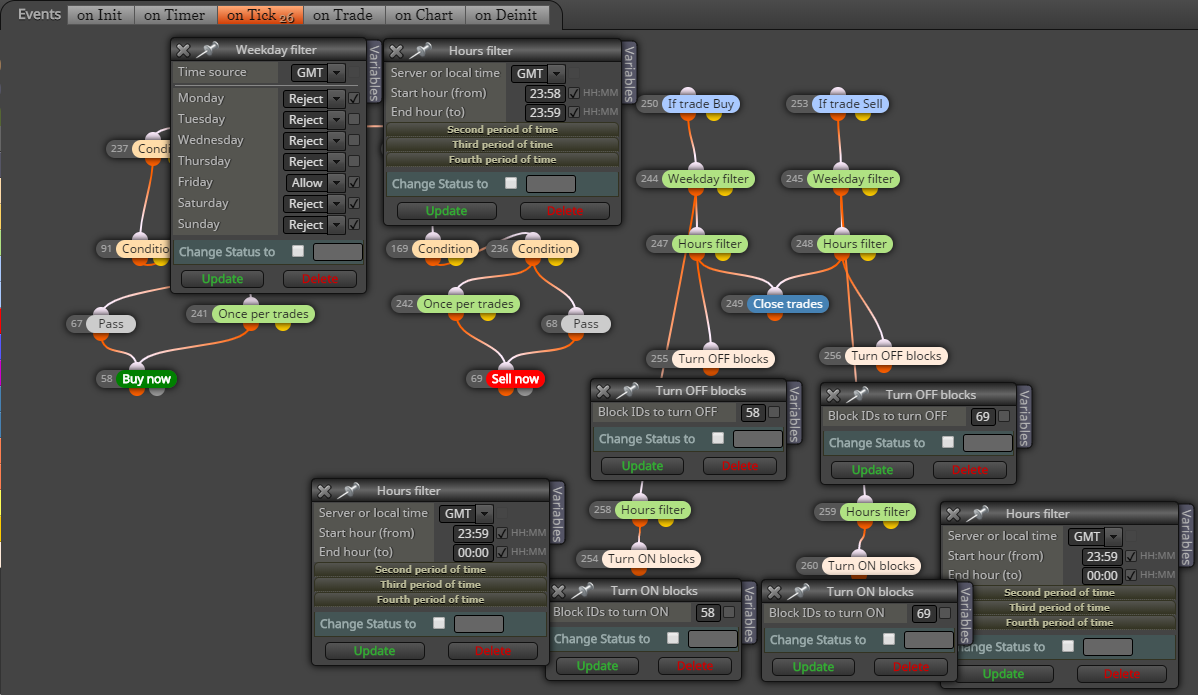Pin the bottom-left Hours filter panel
The width and height of the screenshot is (1198, 695).
point(348,490)
